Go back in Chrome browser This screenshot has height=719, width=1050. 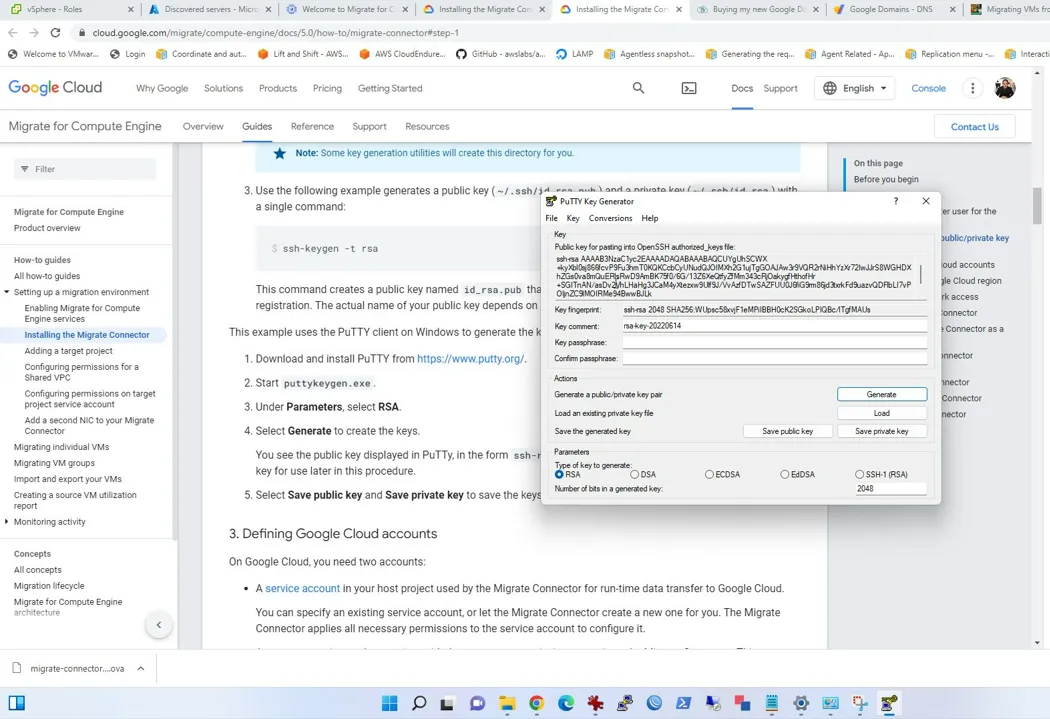pyautogui.click(x=13, y=32)
